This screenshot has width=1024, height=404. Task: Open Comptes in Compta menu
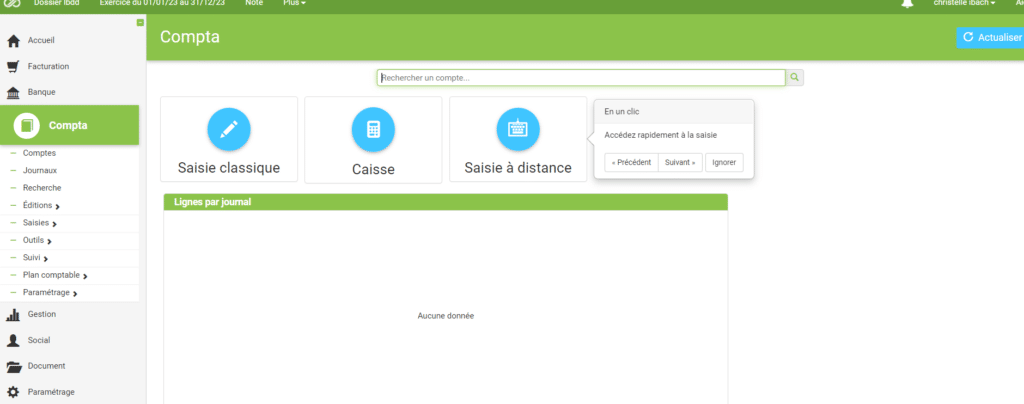(39, 153)
